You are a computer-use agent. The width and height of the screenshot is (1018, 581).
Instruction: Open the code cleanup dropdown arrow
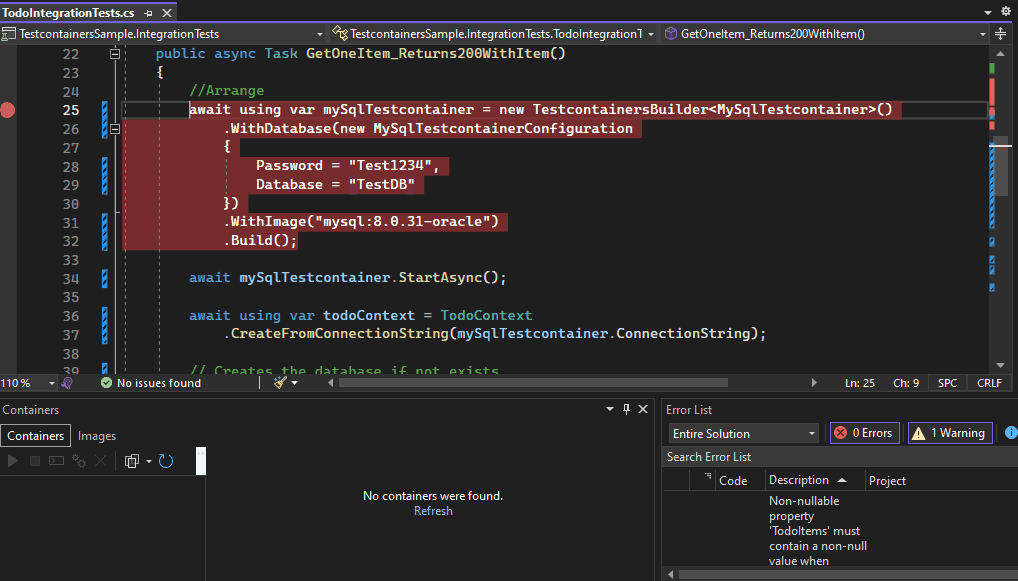(294, 383)
